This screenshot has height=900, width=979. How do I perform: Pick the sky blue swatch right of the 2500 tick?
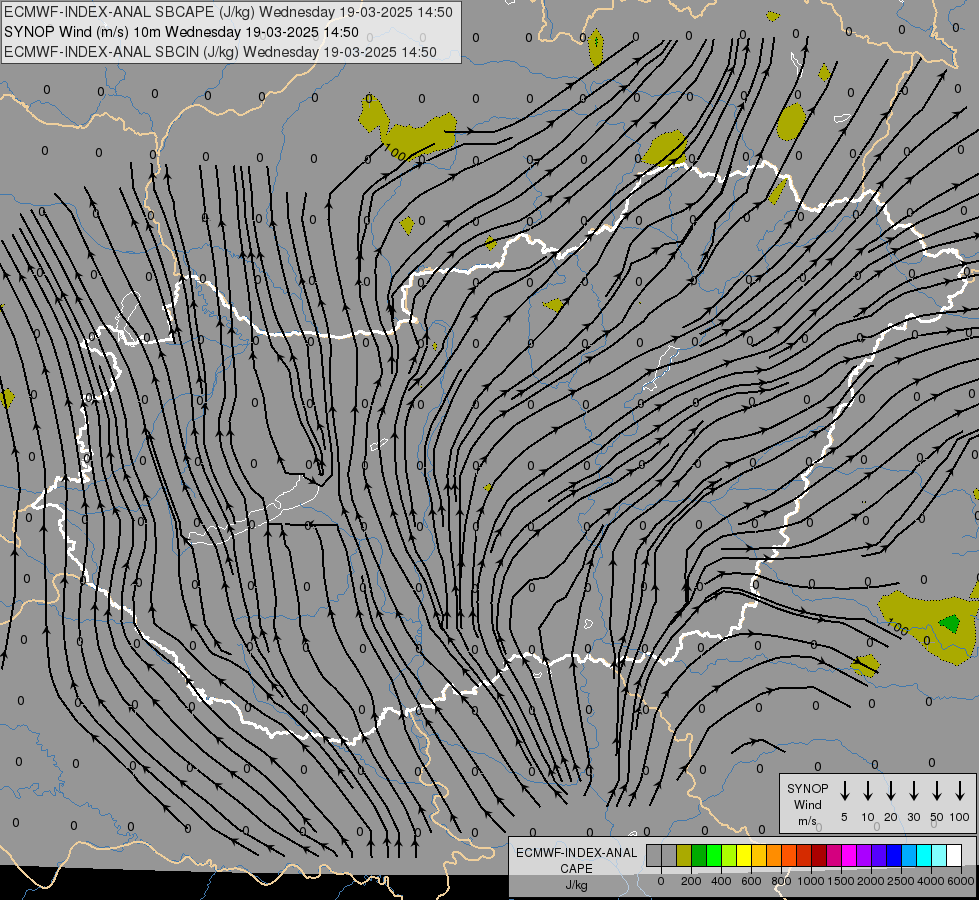(x=909, y=855)
